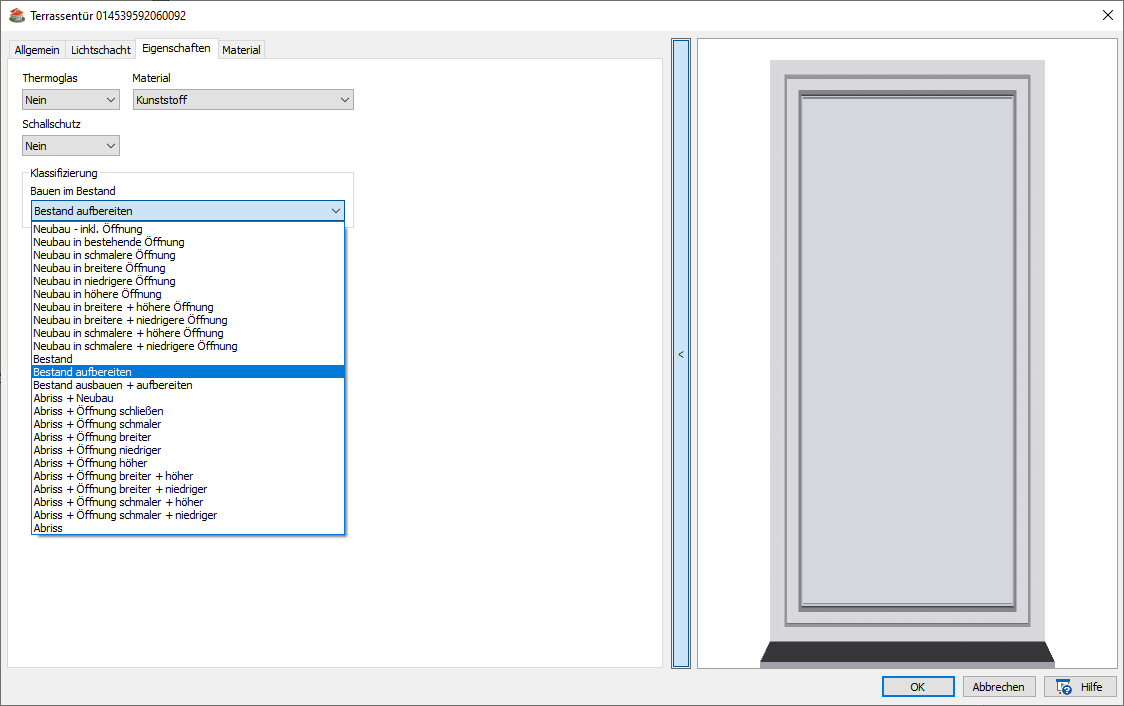
Task: Open the Lichtschacht tab
Action: point(100,50)
